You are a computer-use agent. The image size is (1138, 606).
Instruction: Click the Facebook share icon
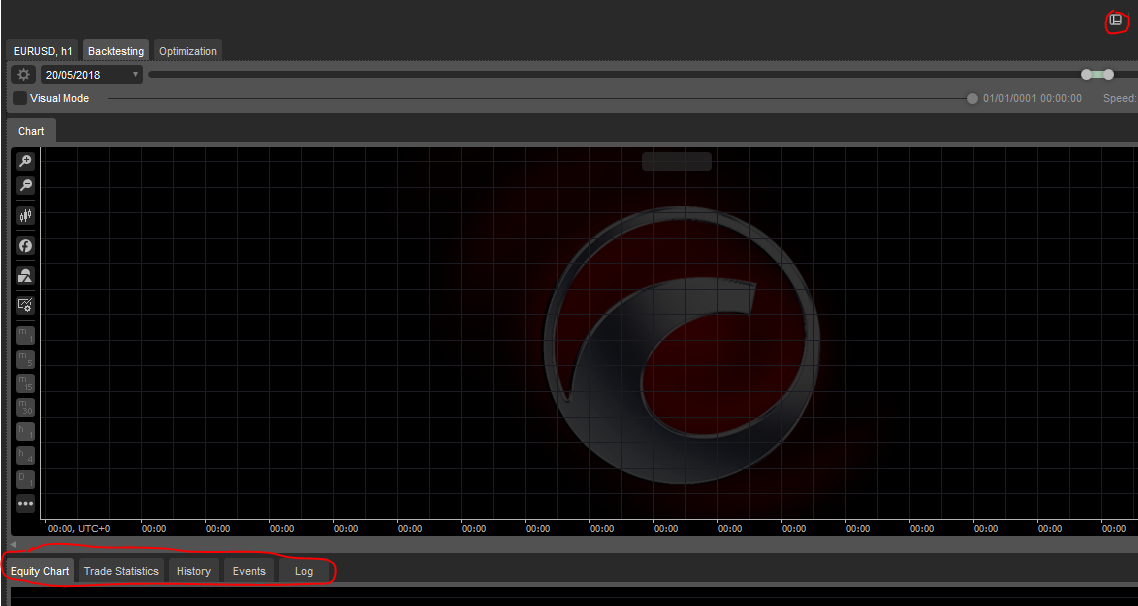coord(25,246)
